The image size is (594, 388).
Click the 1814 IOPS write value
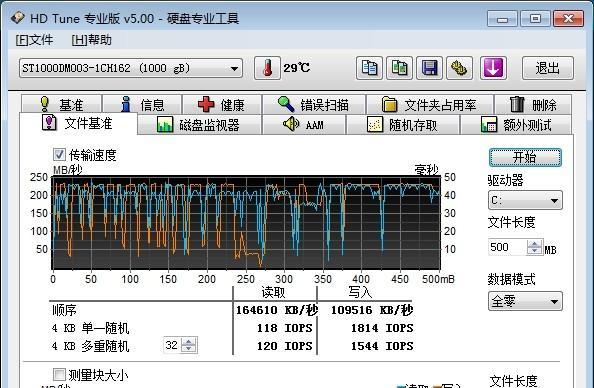(x=382, y=328)
